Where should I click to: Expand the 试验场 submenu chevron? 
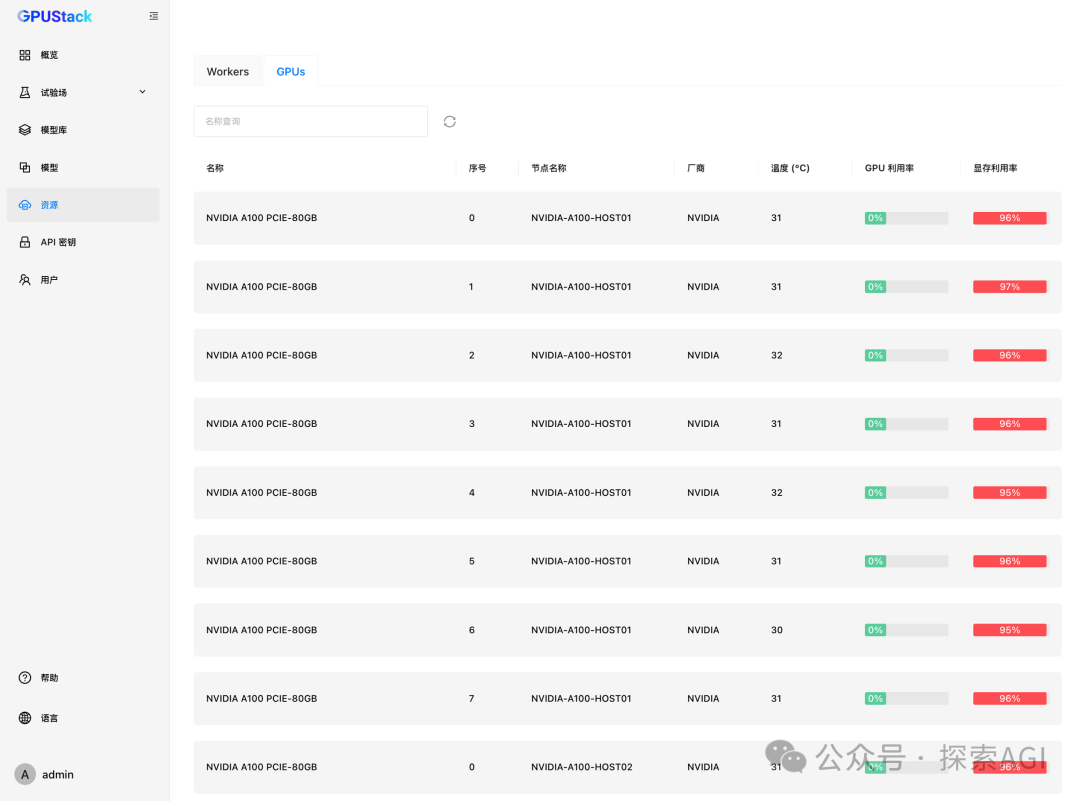(143, 92)
